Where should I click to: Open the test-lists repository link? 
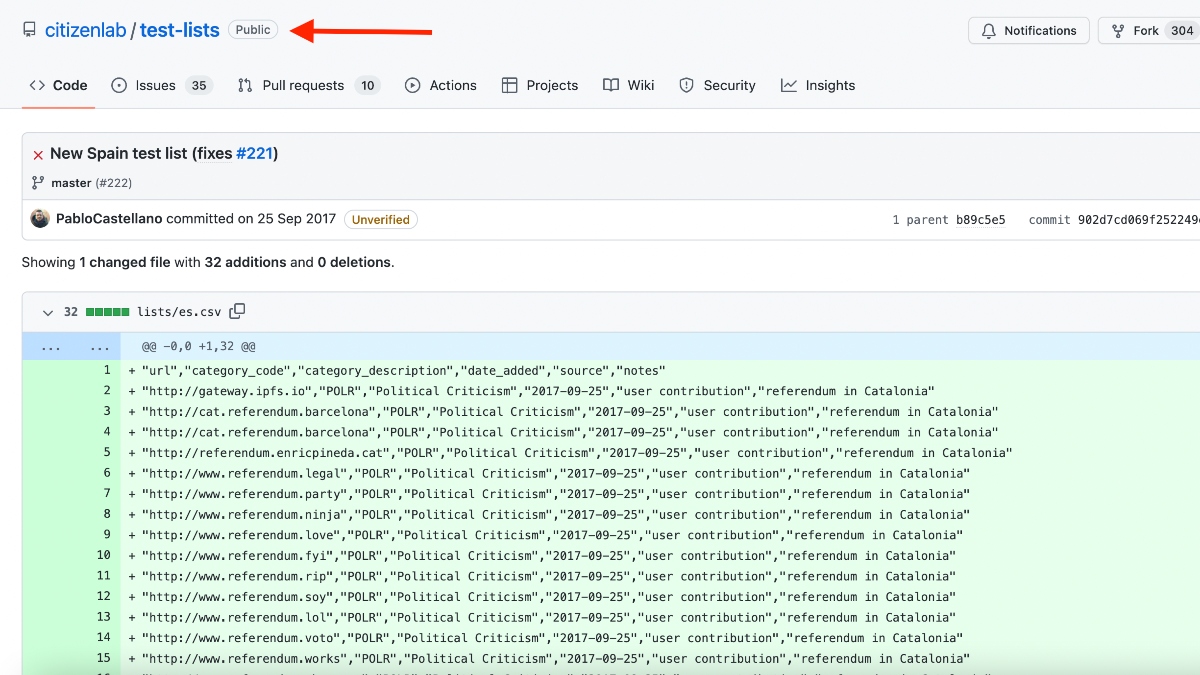coord(179,30)
